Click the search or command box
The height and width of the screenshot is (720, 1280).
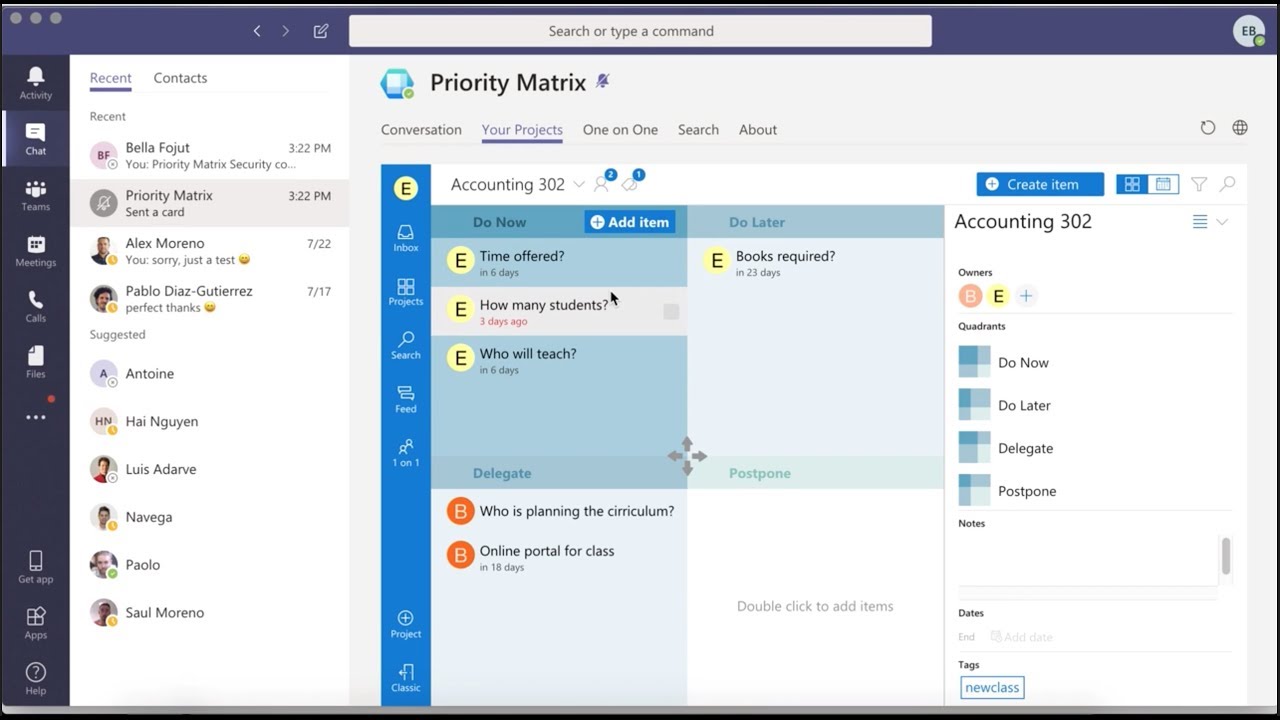click(640, 31)
